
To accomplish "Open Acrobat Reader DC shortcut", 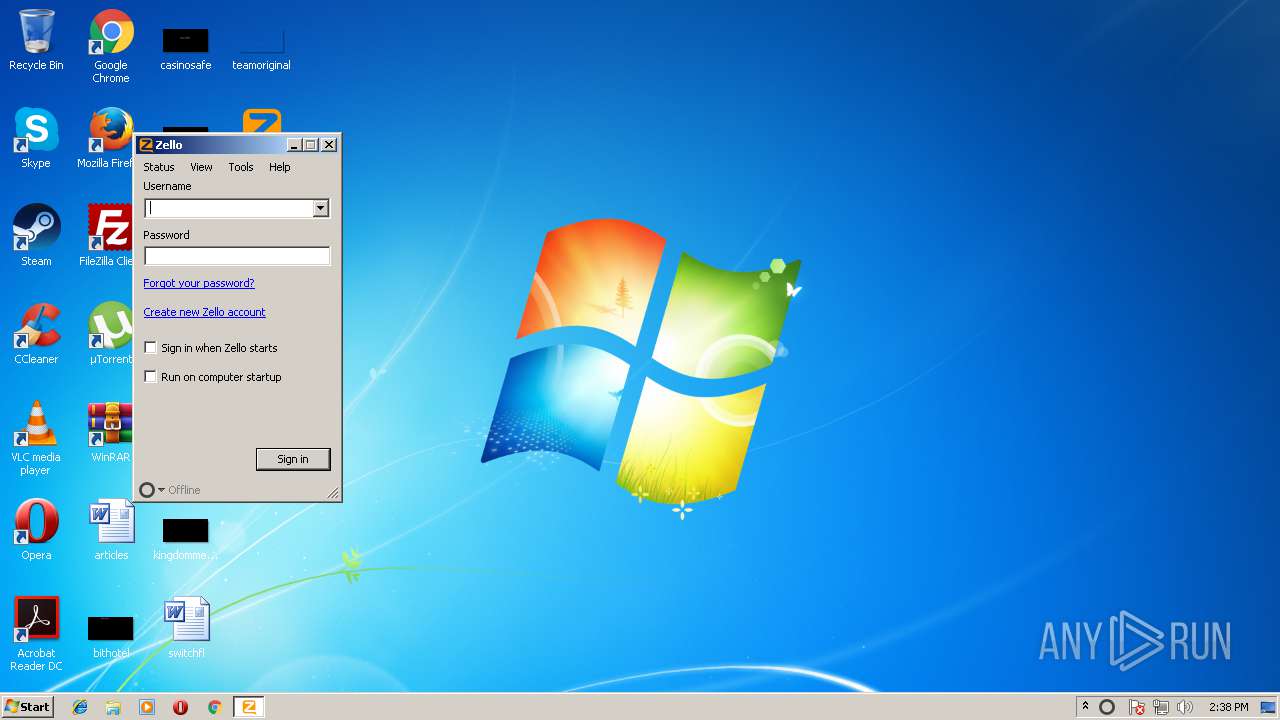I will pyautogui.click(x=36, y=634).
